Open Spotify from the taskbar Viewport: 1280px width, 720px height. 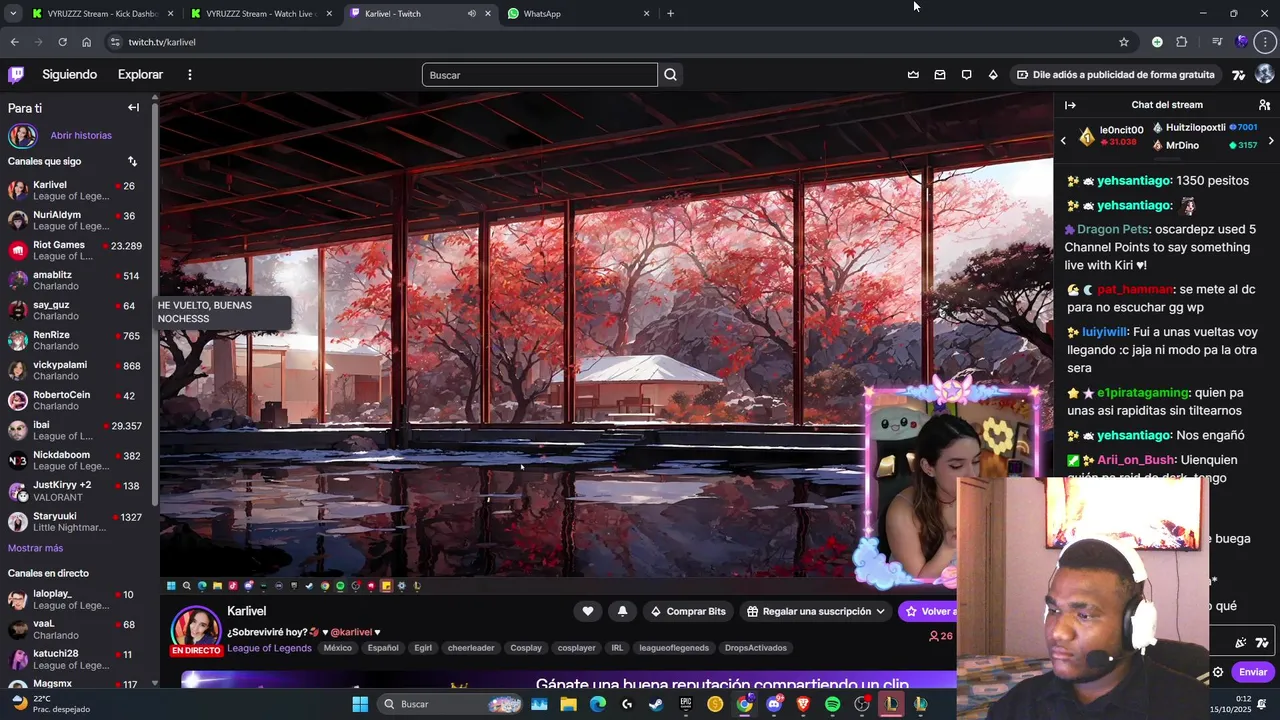(x=833, y=704)
